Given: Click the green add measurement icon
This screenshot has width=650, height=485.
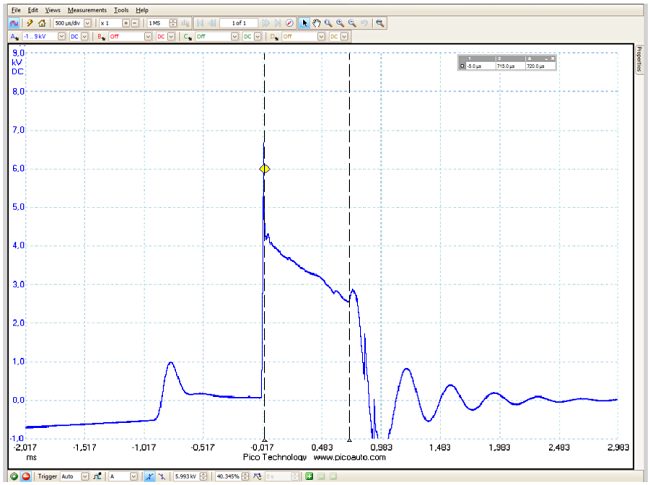Looking at the screenshot, I should click(x=309, y=477).
